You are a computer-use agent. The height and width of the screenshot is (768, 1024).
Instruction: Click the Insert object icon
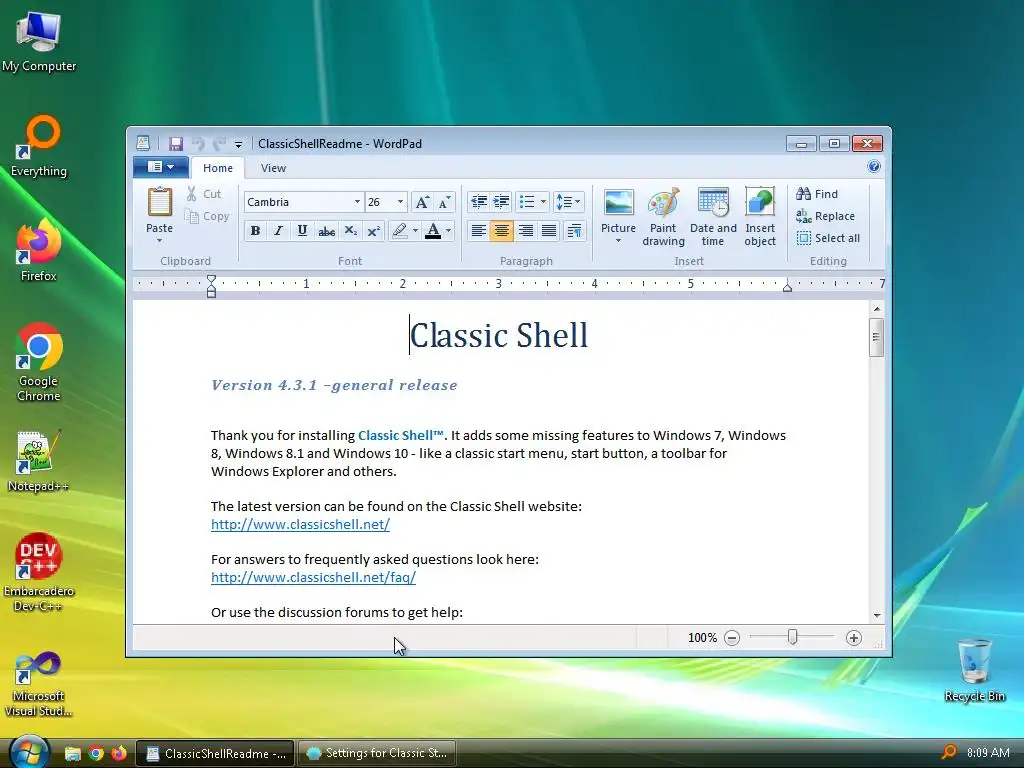[x=760, y=202]
